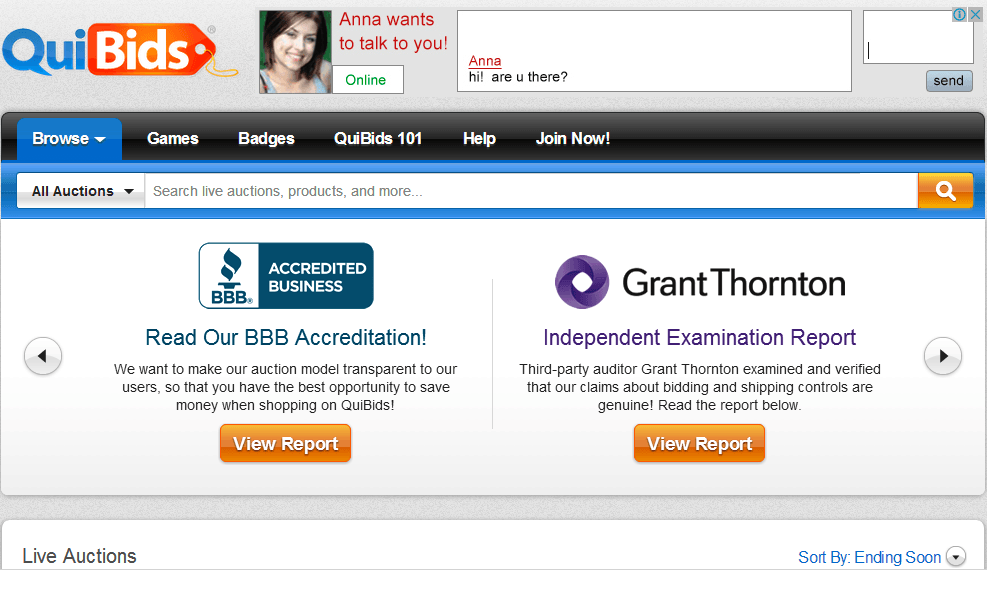Click the Grant Thornton logo
This screenshot has width=987, height=592.
click(700, 282)
